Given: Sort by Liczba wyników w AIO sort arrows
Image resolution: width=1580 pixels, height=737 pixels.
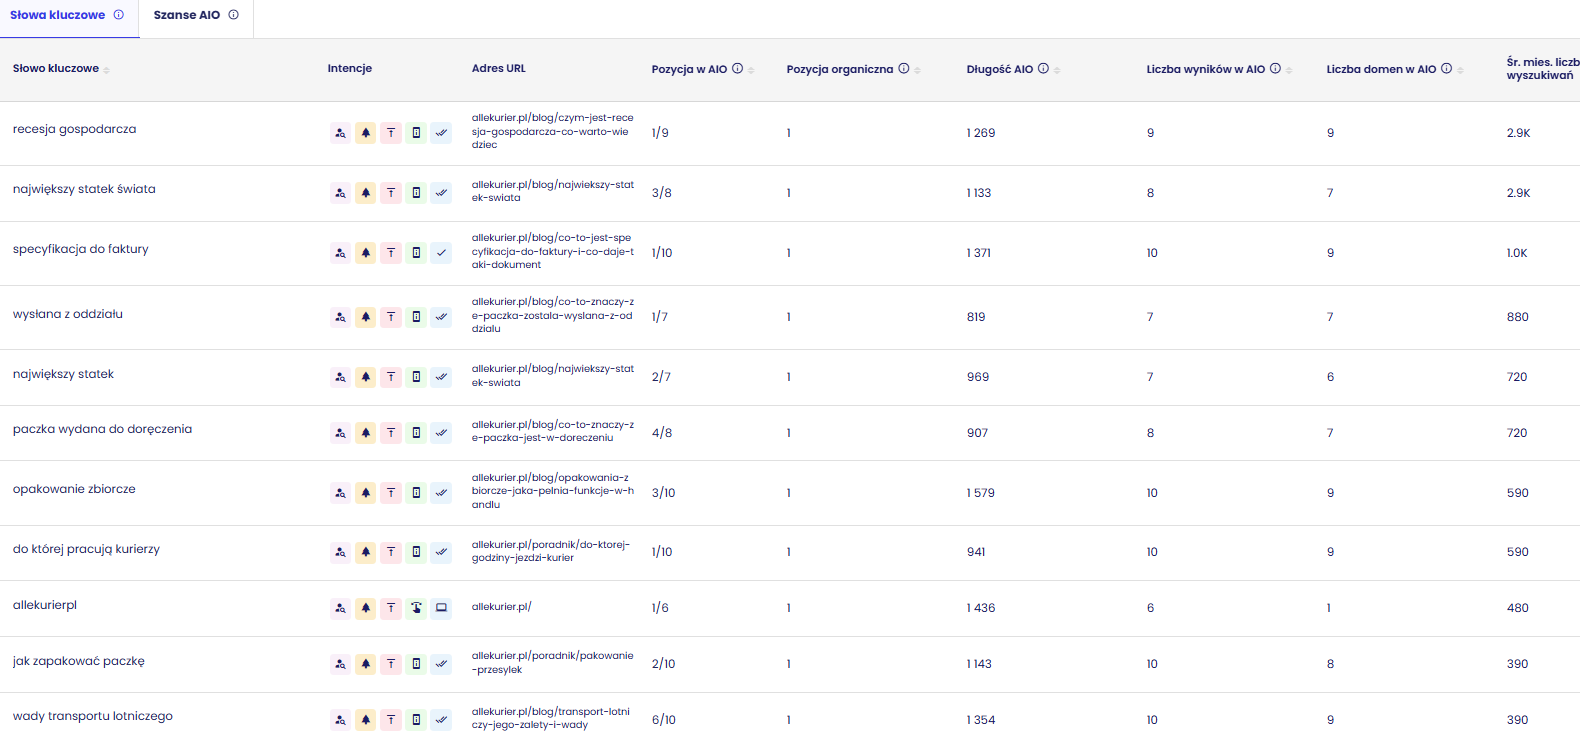Looking at the screenshot, I should (x=1289, y=70).
